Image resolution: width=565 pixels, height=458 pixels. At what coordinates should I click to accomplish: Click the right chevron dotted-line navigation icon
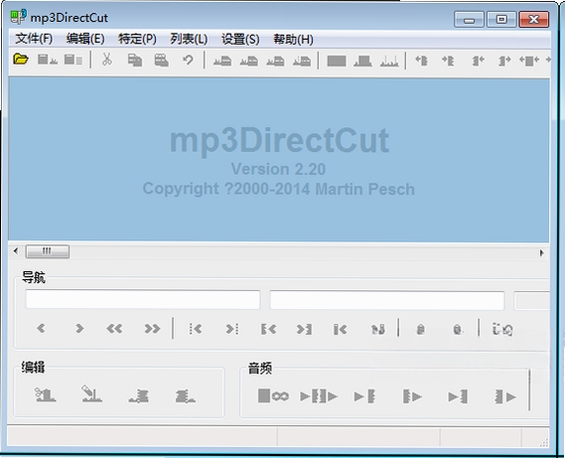232,329
